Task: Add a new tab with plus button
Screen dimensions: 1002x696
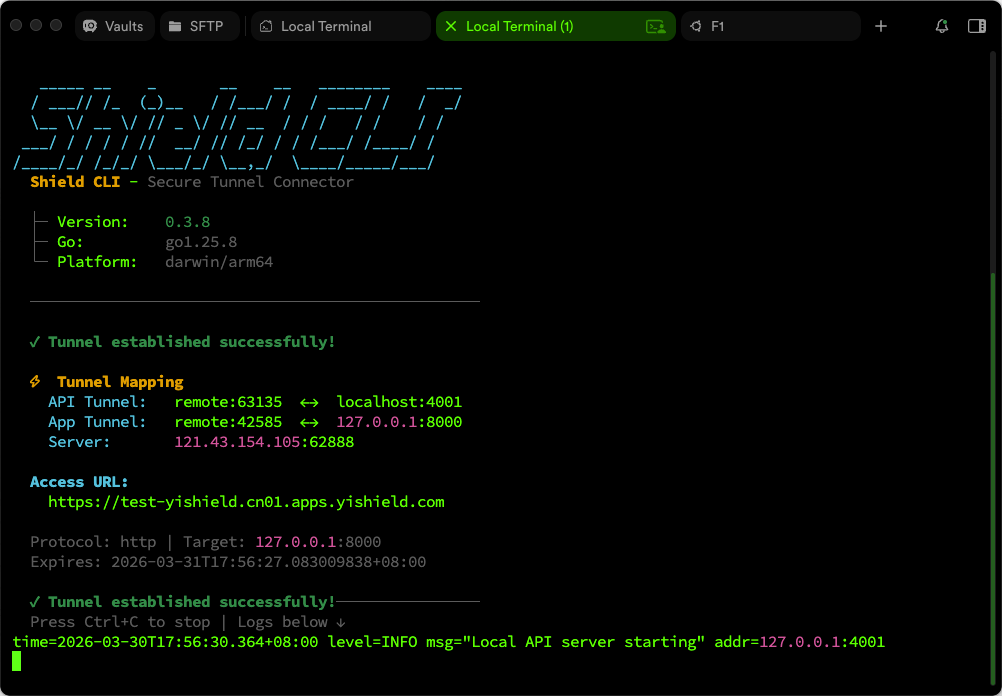Action: pos(881,26)
